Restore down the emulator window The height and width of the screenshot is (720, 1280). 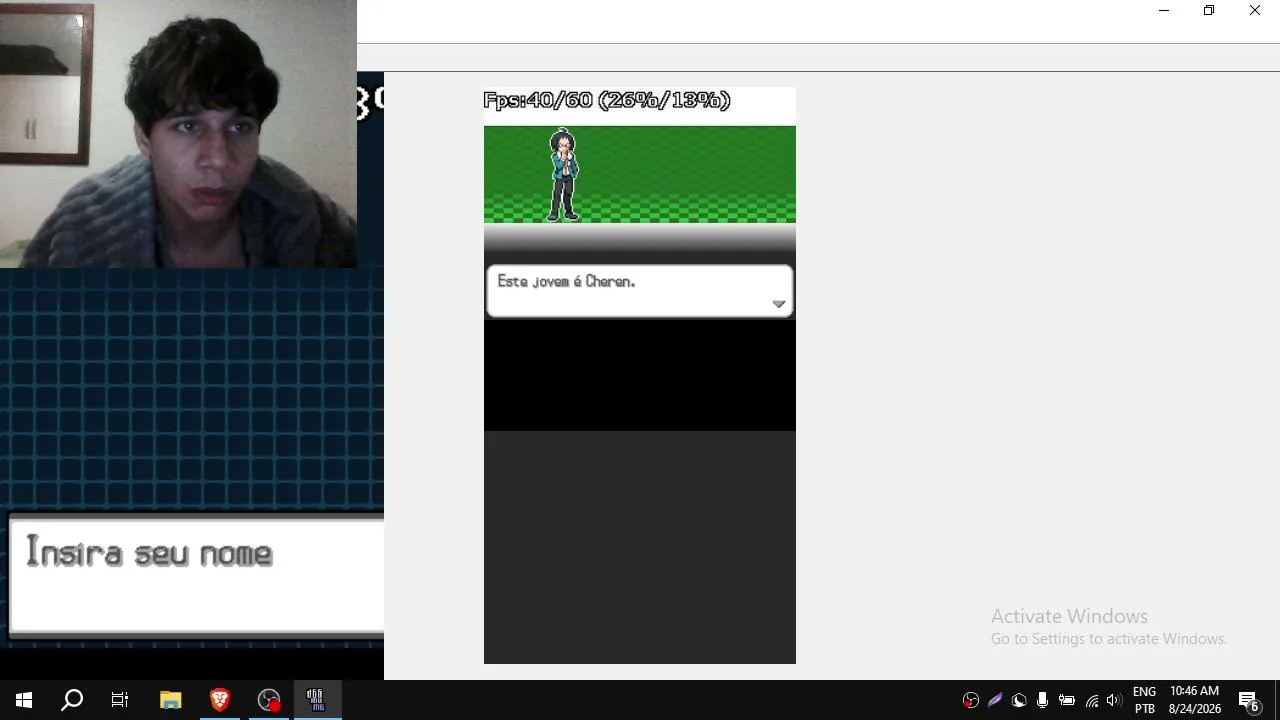[1209, 11]
